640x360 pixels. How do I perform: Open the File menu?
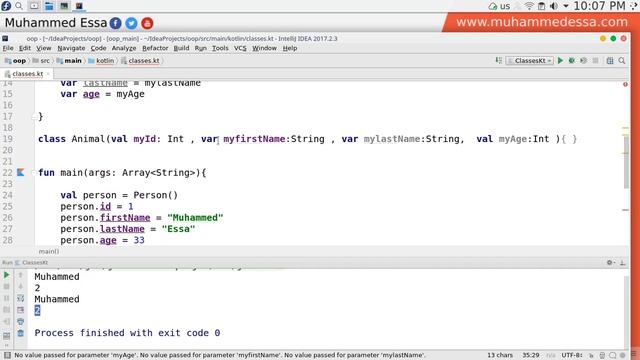[x=8, y=48]
